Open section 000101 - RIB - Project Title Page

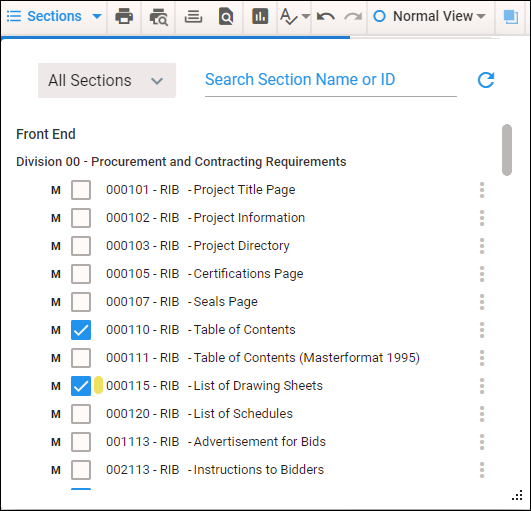200,190
